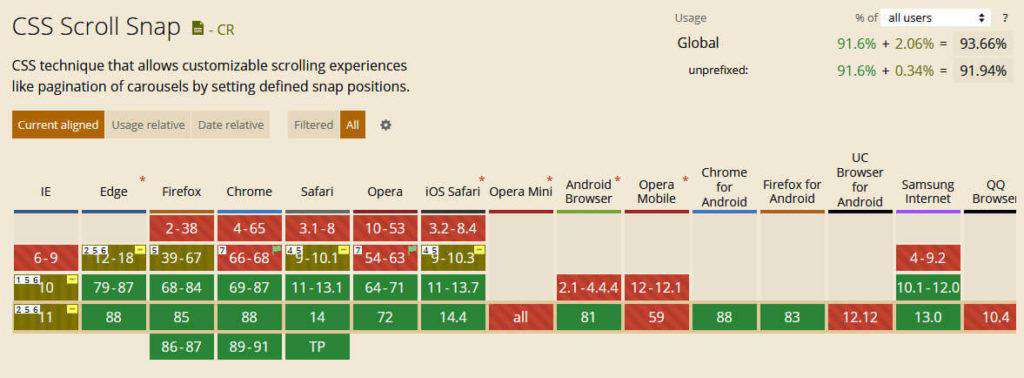1024x378 pixels.
Task: Select the red Opera Mini all cell
Action: pyautogui.click(x=521, y=317)
